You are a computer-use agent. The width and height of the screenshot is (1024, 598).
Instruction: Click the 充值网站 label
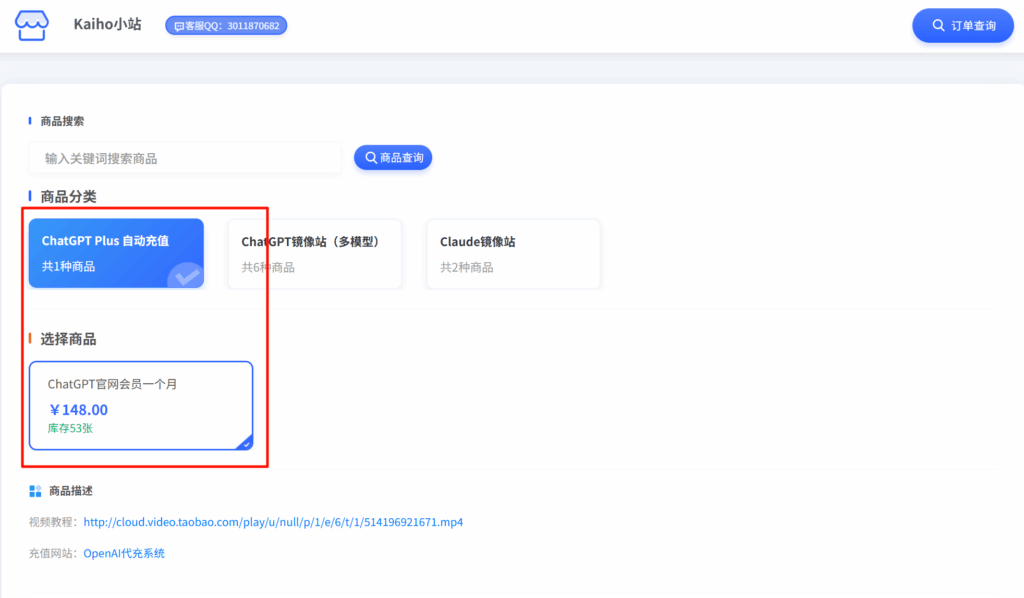click(x=54, y=554)
